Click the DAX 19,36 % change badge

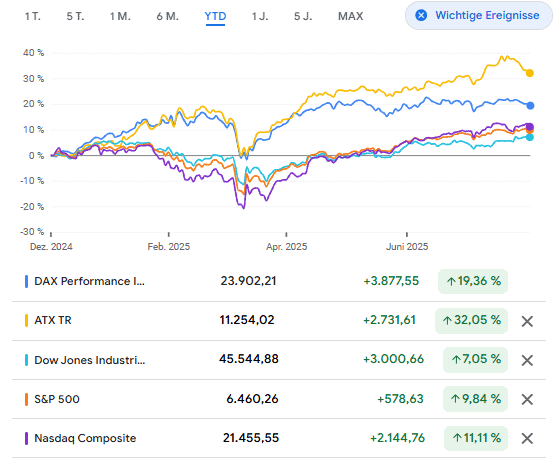(x=473, y=281)
